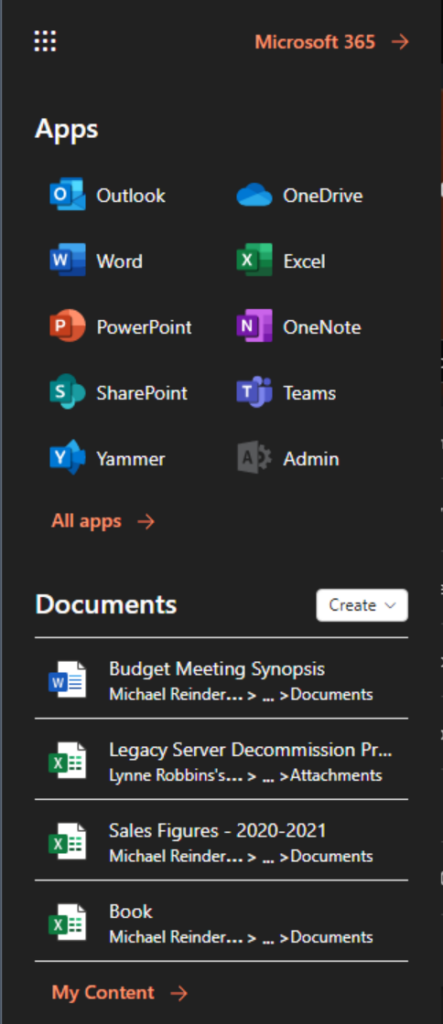Viewport: 443px width, 1024px height.
Task: Open the Admin gear icon
Action: 254,458
